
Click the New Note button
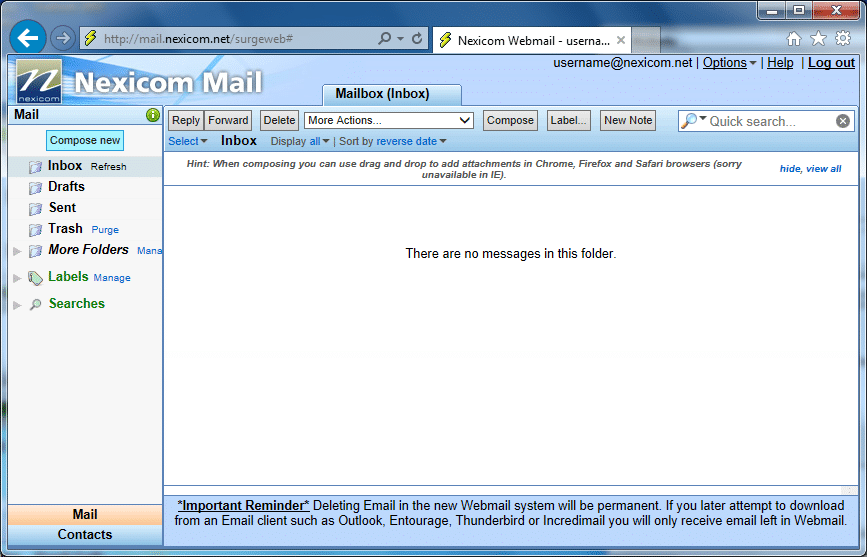point(628,120)
